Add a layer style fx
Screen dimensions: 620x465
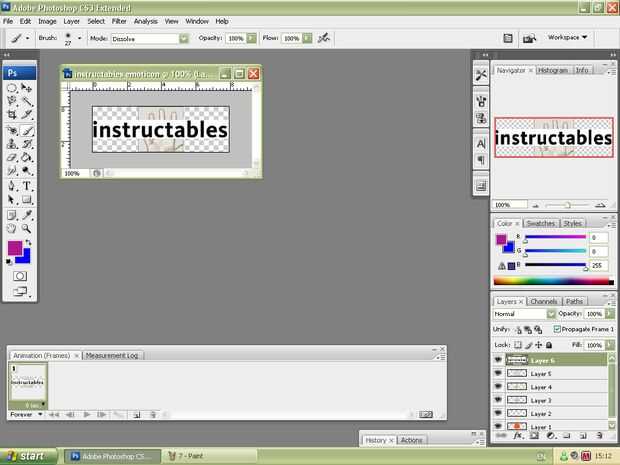tap(517, 436)
